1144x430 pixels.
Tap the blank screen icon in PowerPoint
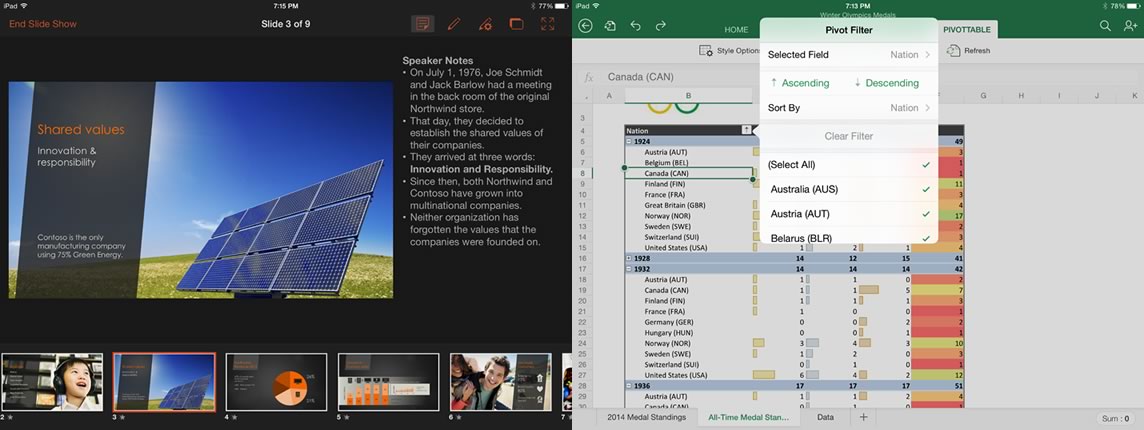pyautogui.click(x=517, y=24)
